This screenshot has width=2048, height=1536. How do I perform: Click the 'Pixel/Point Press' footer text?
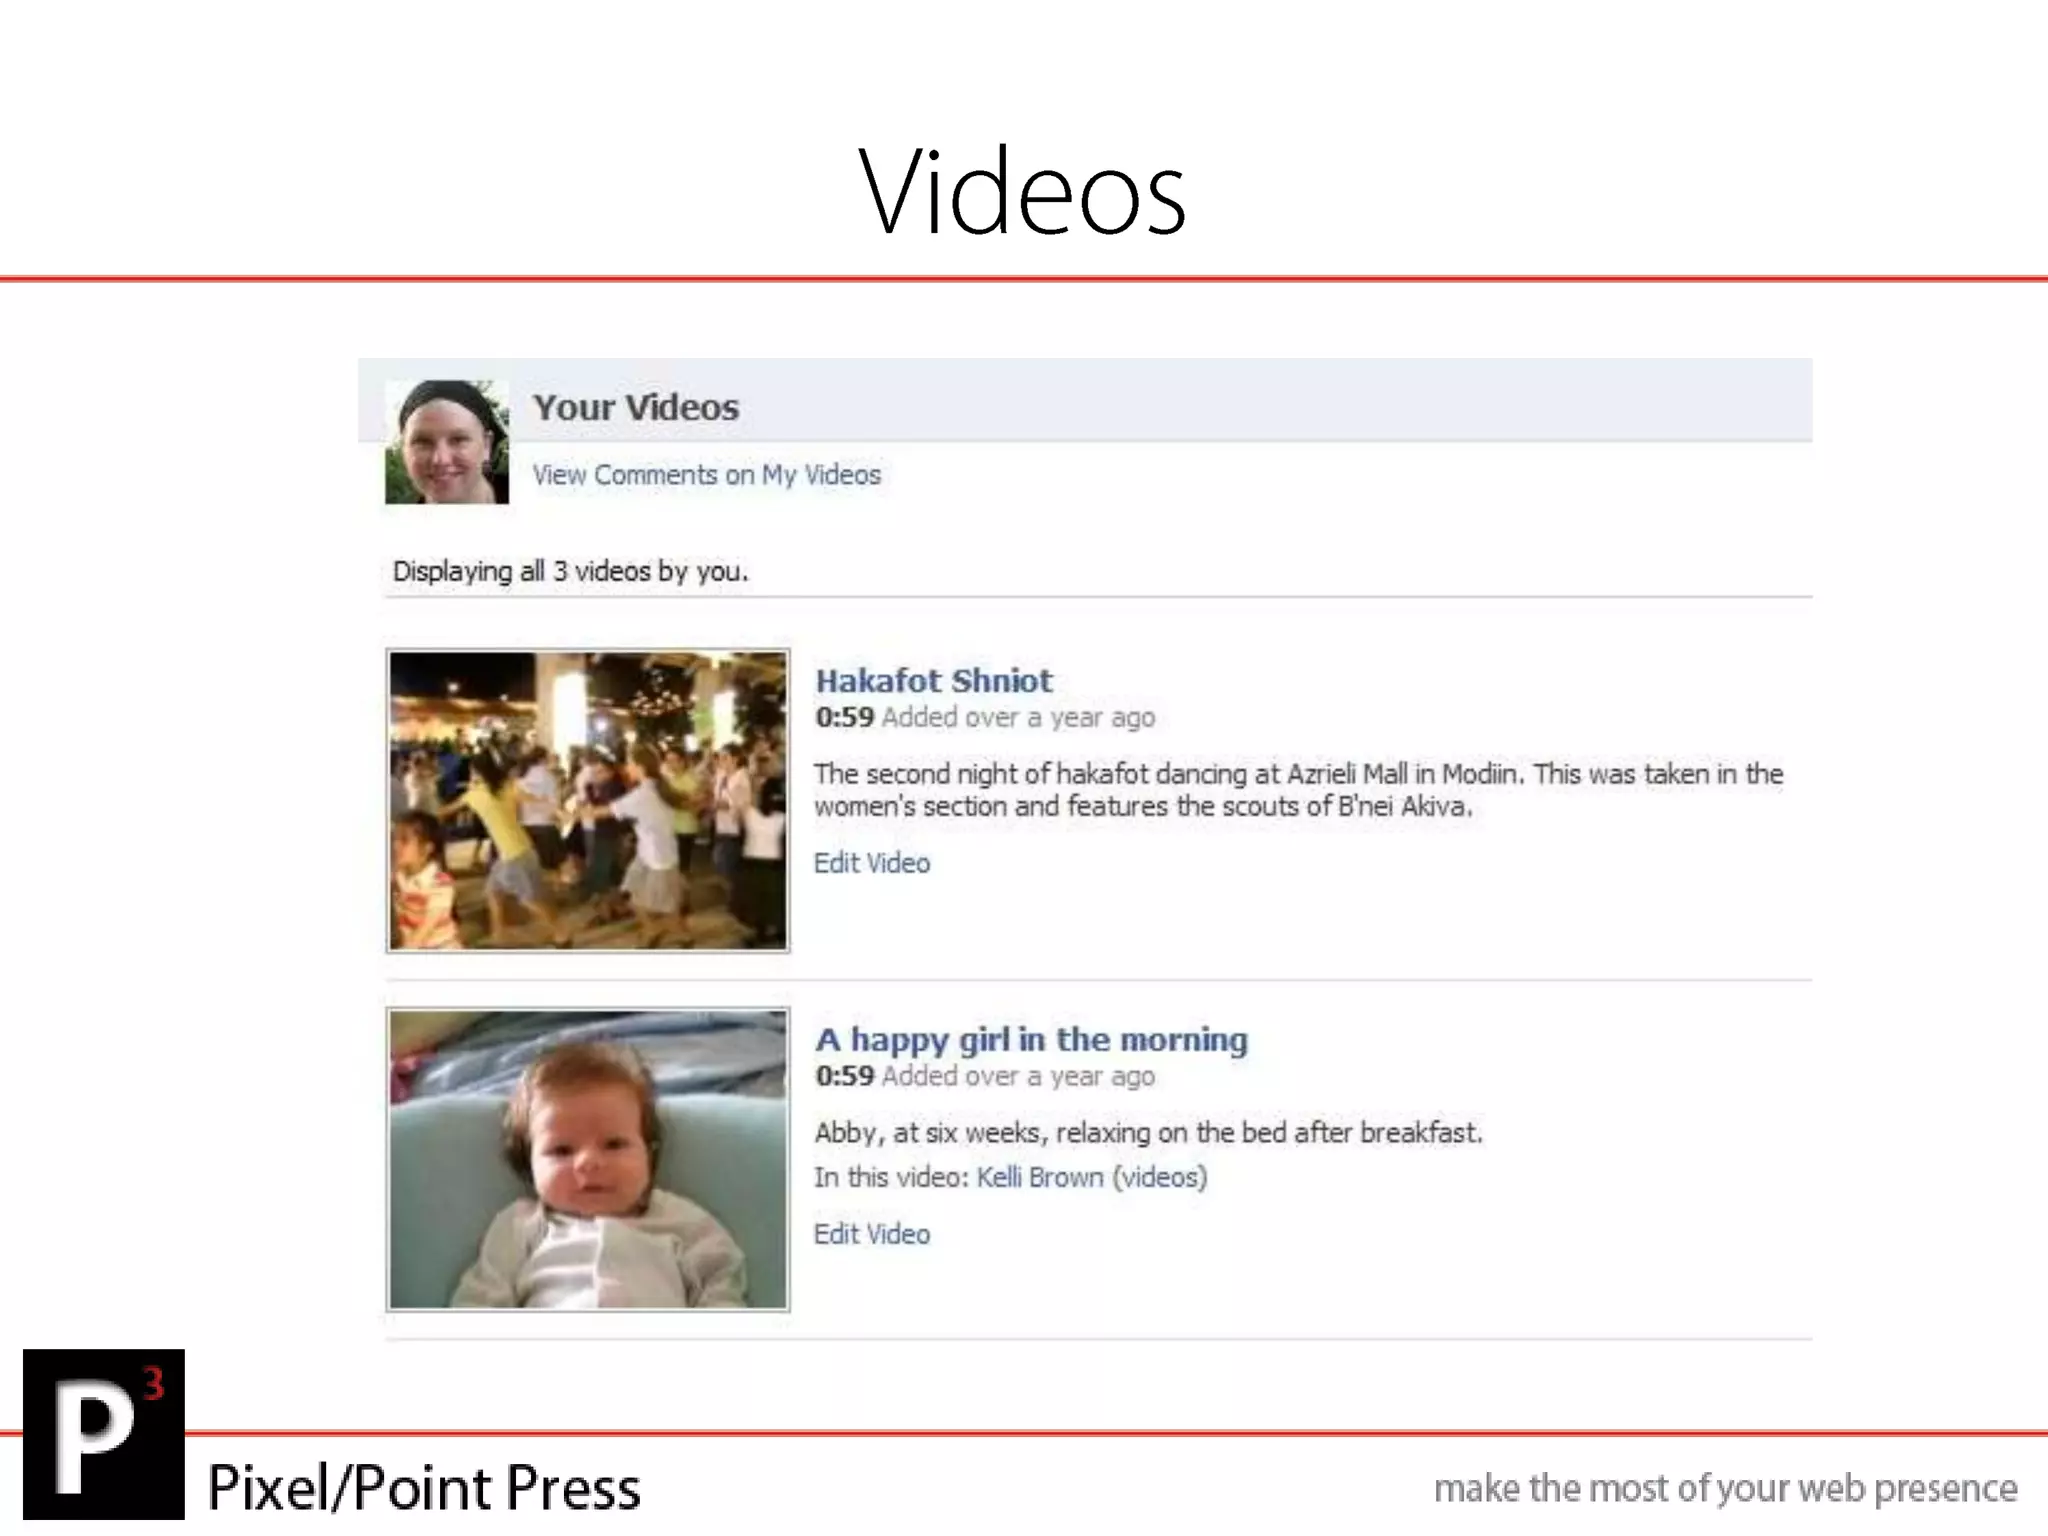[424, 1487]
